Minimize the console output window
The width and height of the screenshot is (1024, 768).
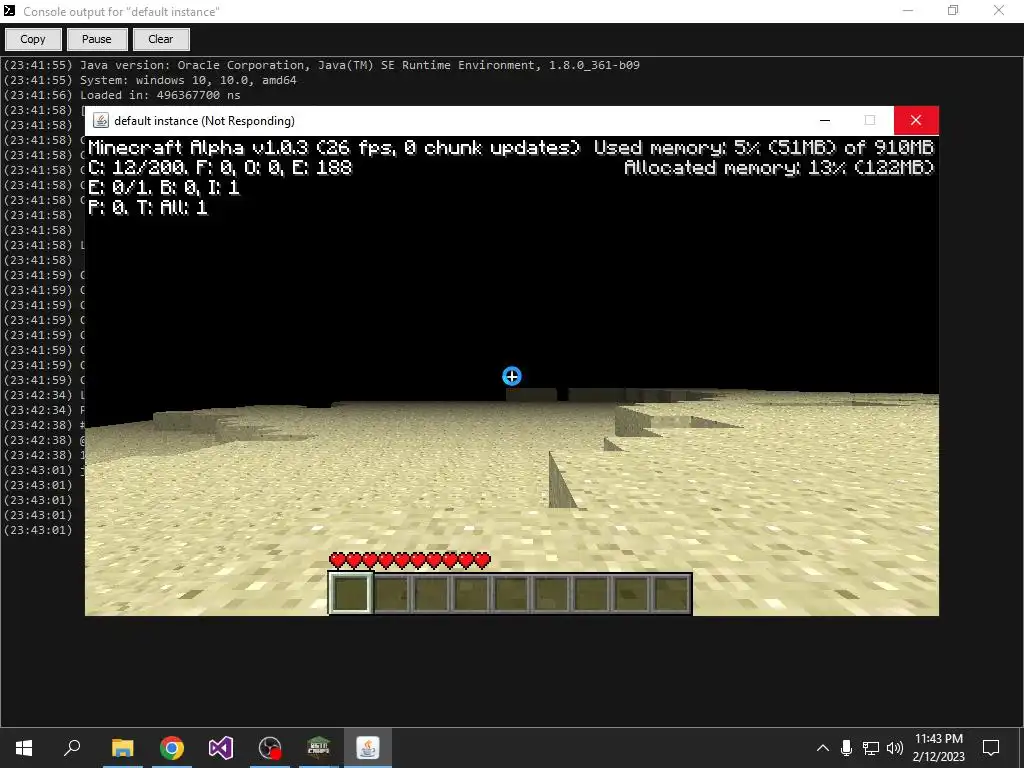click(908, 10)
